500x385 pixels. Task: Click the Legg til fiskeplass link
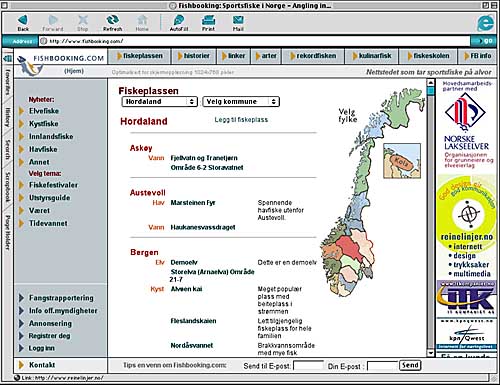241,120
